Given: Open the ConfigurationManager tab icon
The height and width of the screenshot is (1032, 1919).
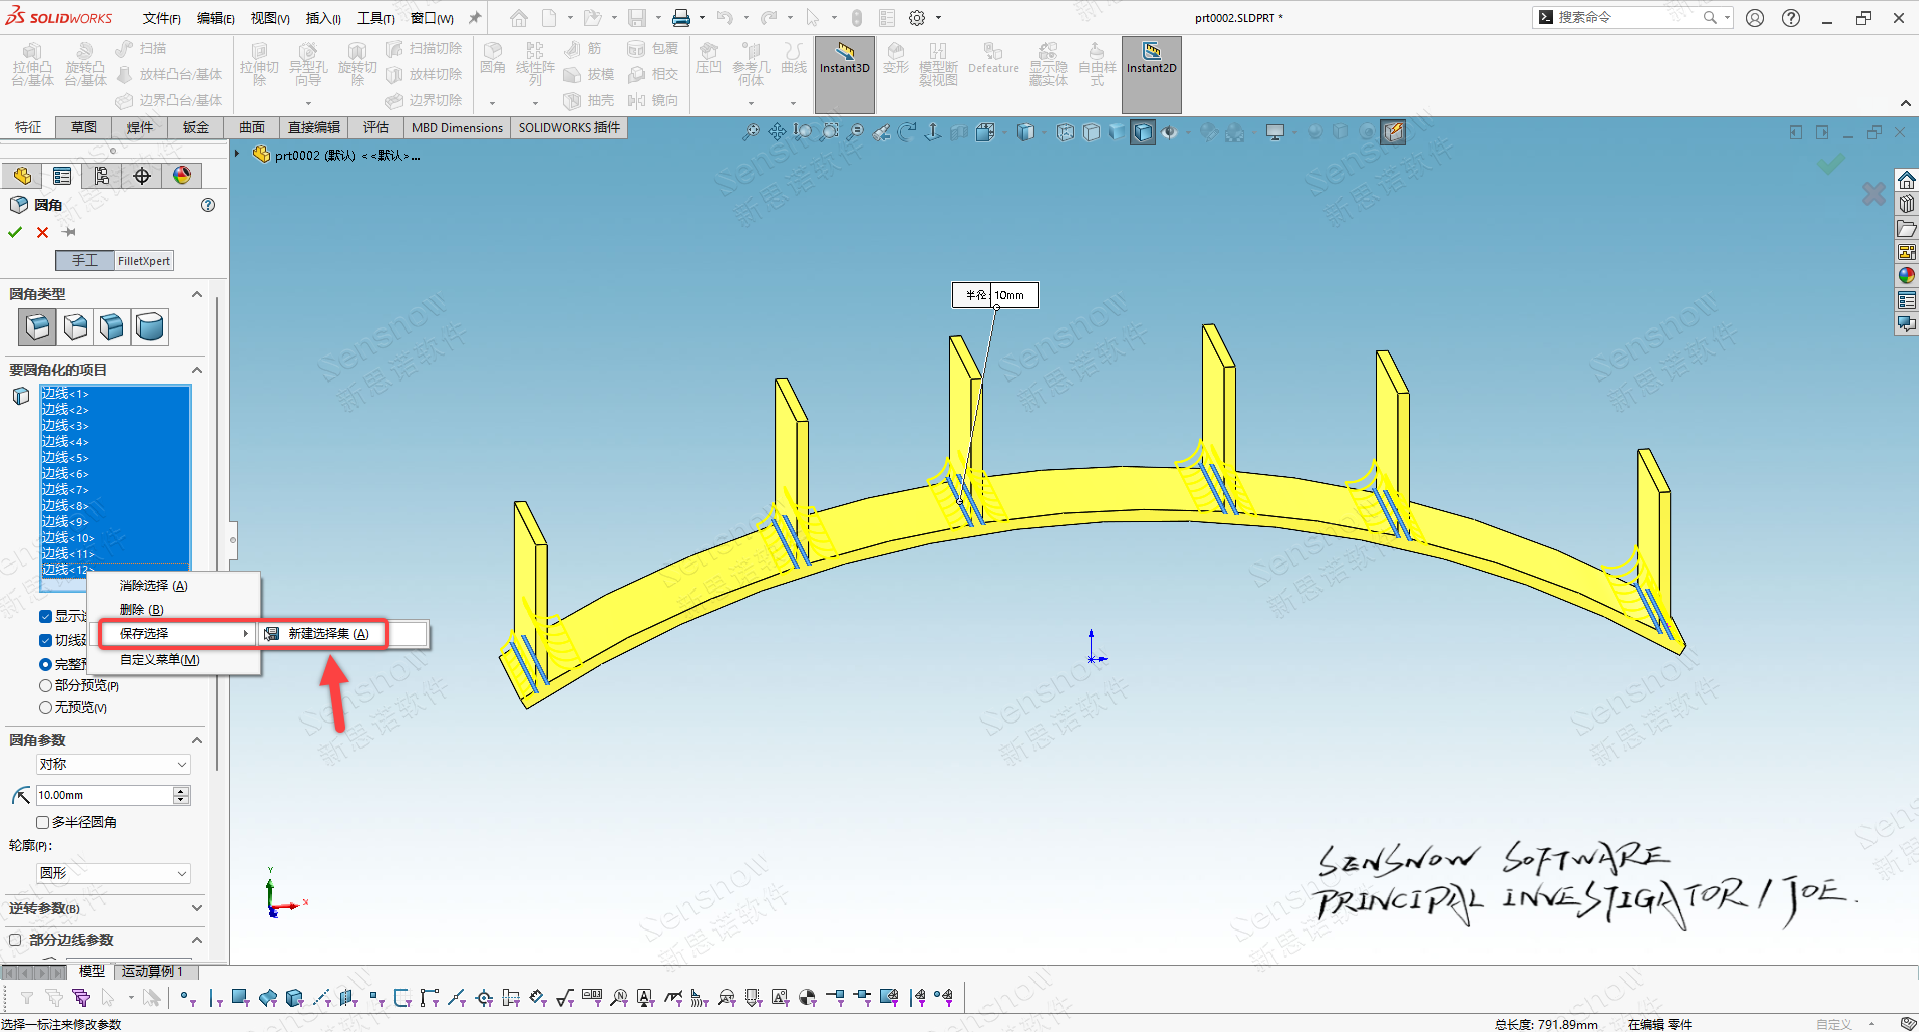Looking at the screenshot, I should click(x=102, y=176).
